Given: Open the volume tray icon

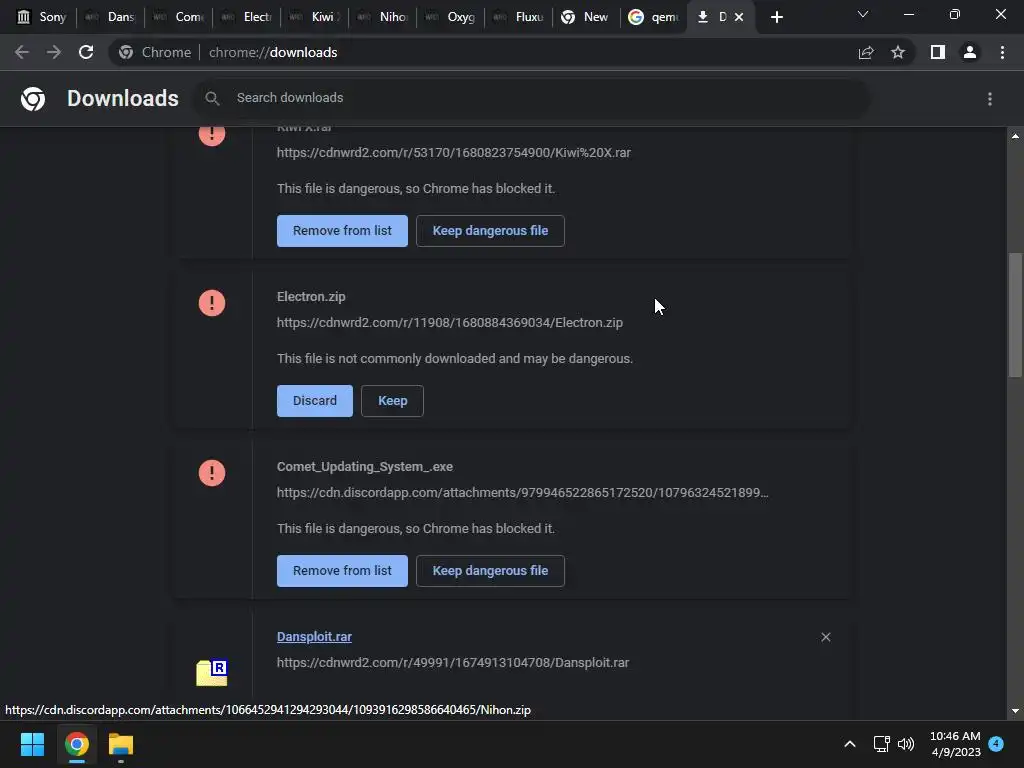Looking at the screenshot, I should coord(906,744).
